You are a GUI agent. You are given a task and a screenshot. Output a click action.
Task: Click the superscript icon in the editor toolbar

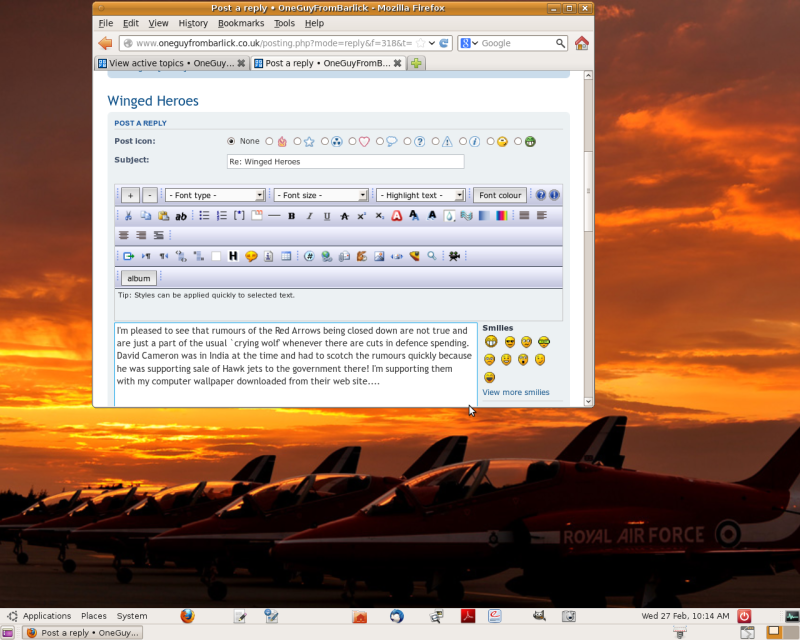pos(361,216)
